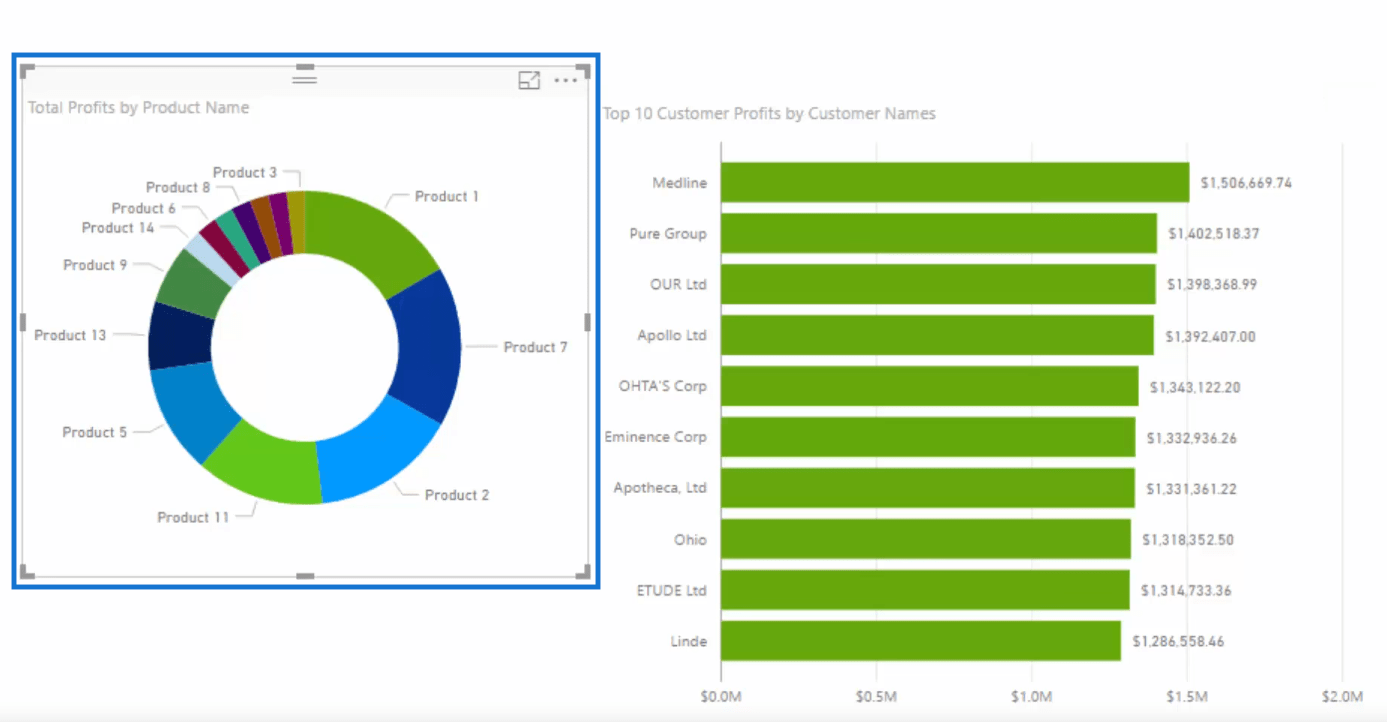
Task: Click the $2.0M x-axis tick label
Action: (x=1342, y=697)
